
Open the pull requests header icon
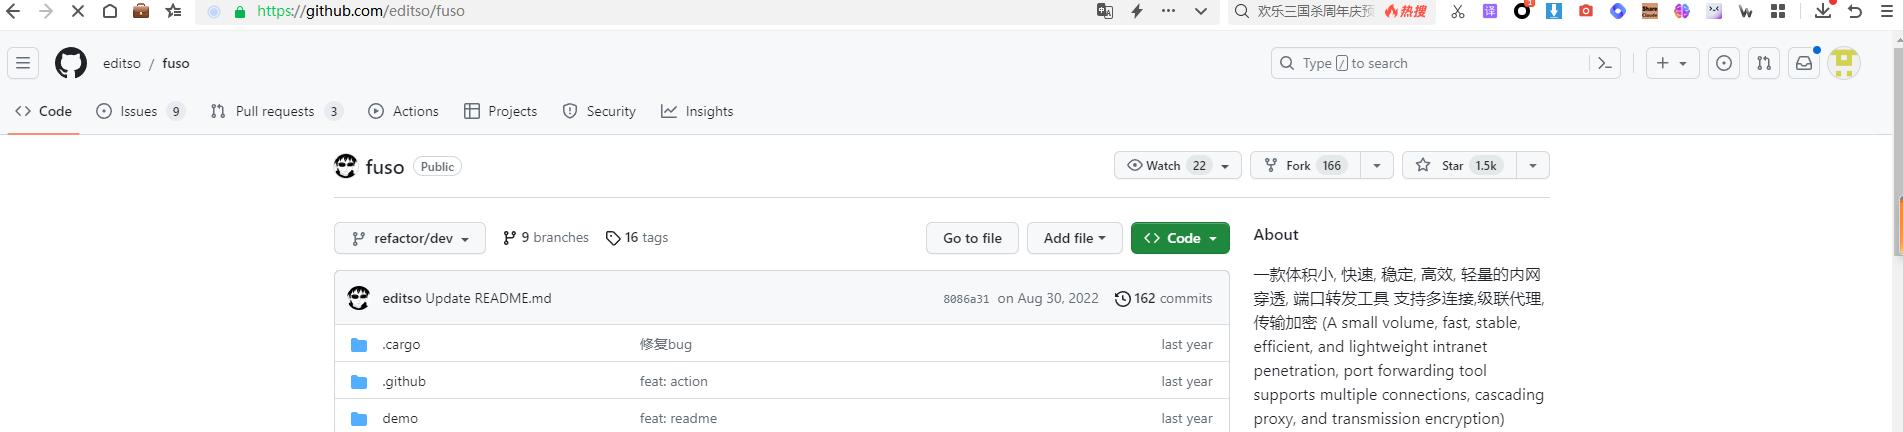(1764, 63)
